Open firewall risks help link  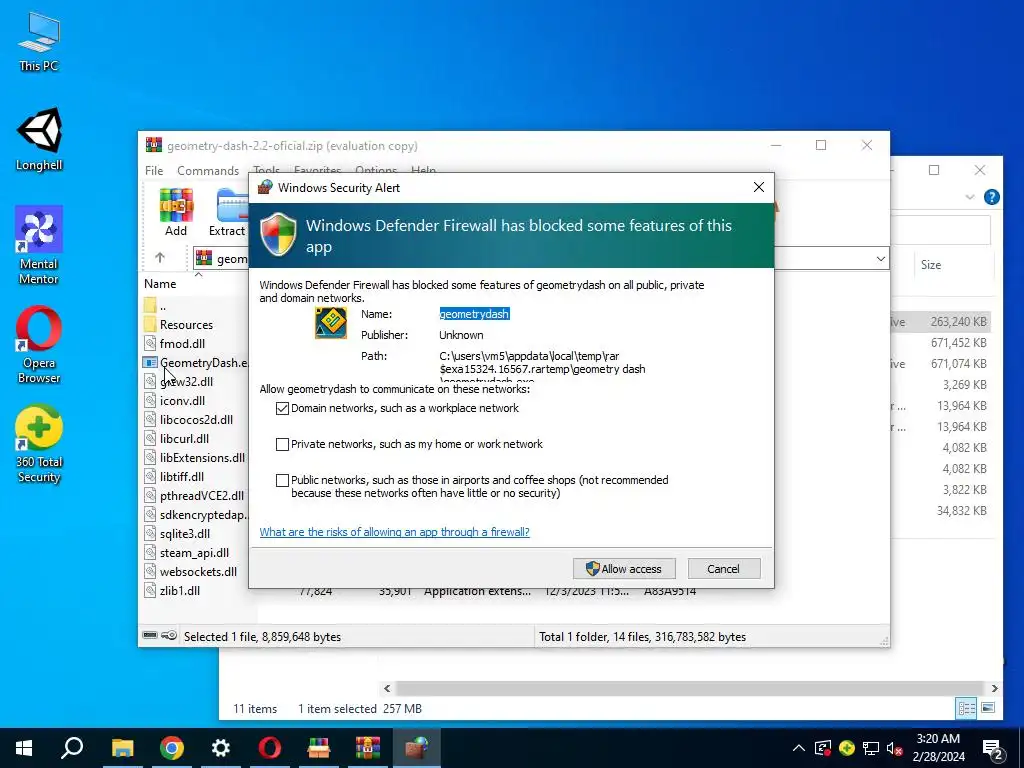(x=394, y=532)
